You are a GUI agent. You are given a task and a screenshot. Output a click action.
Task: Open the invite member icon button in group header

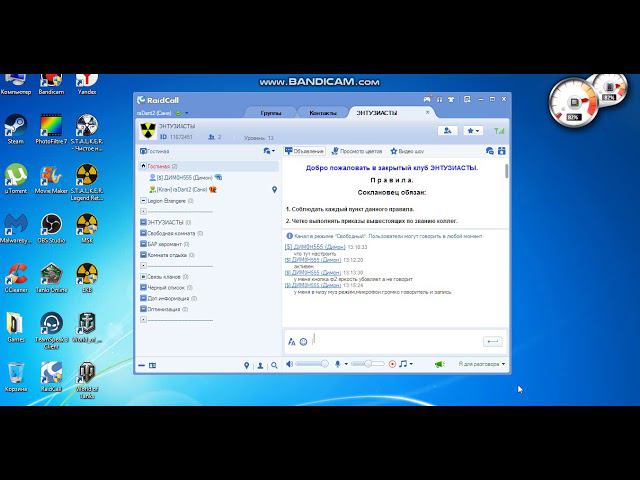447,131
